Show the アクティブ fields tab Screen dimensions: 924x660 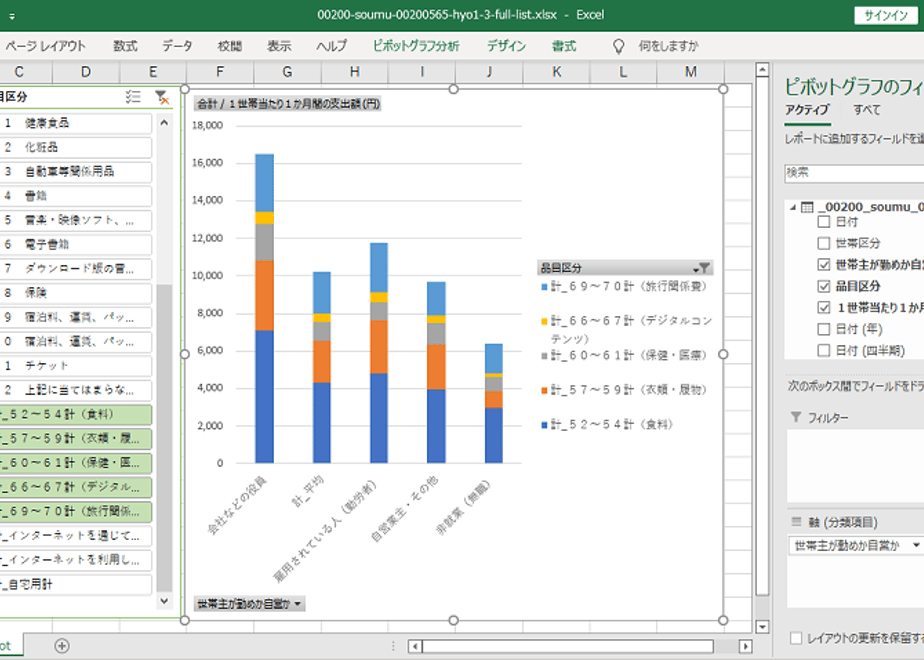point(807,110)
